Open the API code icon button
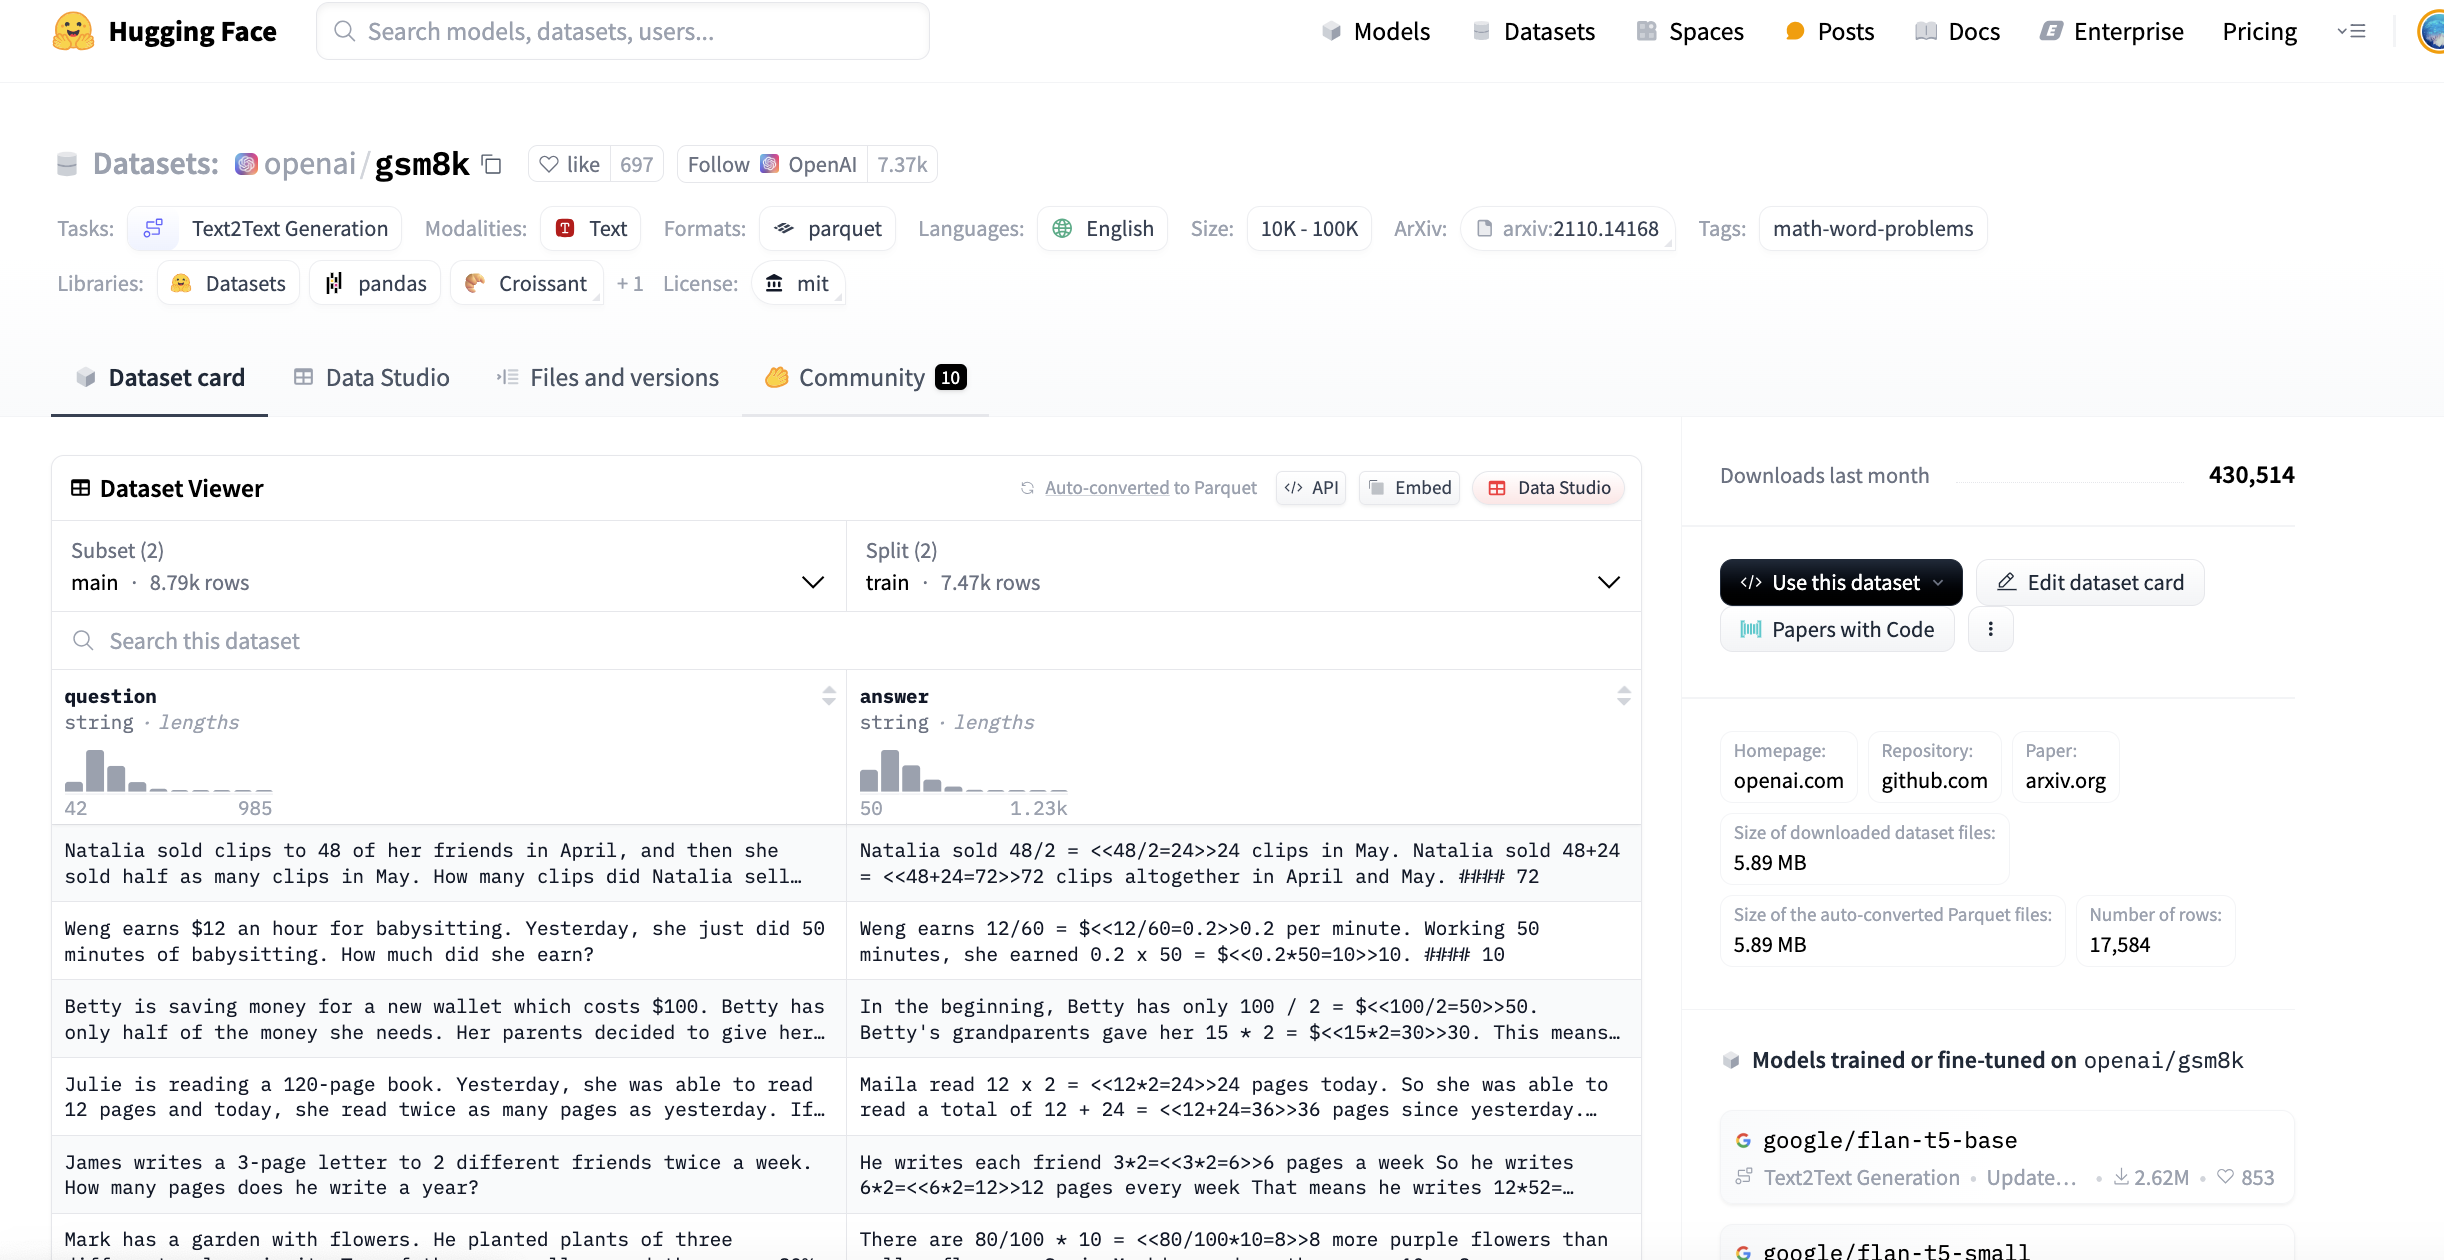Viewport: 2444px width, 1260px height. click(x=1311, y=488)
